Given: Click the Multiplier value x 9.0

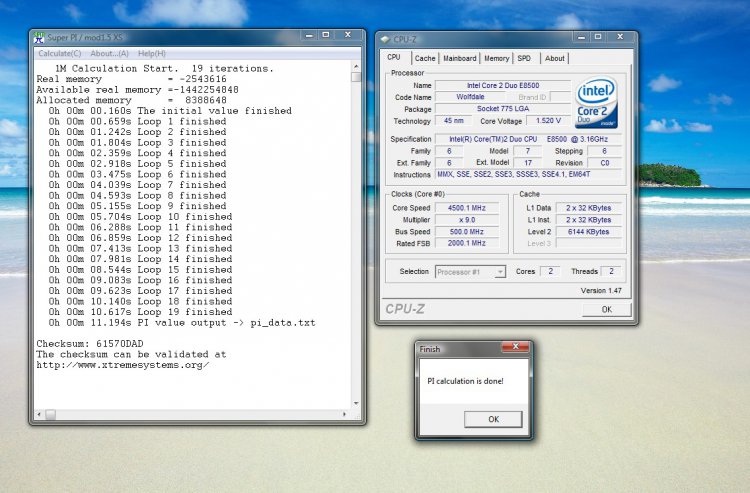Looking at the screenshot, I should [x=466, y=220].
